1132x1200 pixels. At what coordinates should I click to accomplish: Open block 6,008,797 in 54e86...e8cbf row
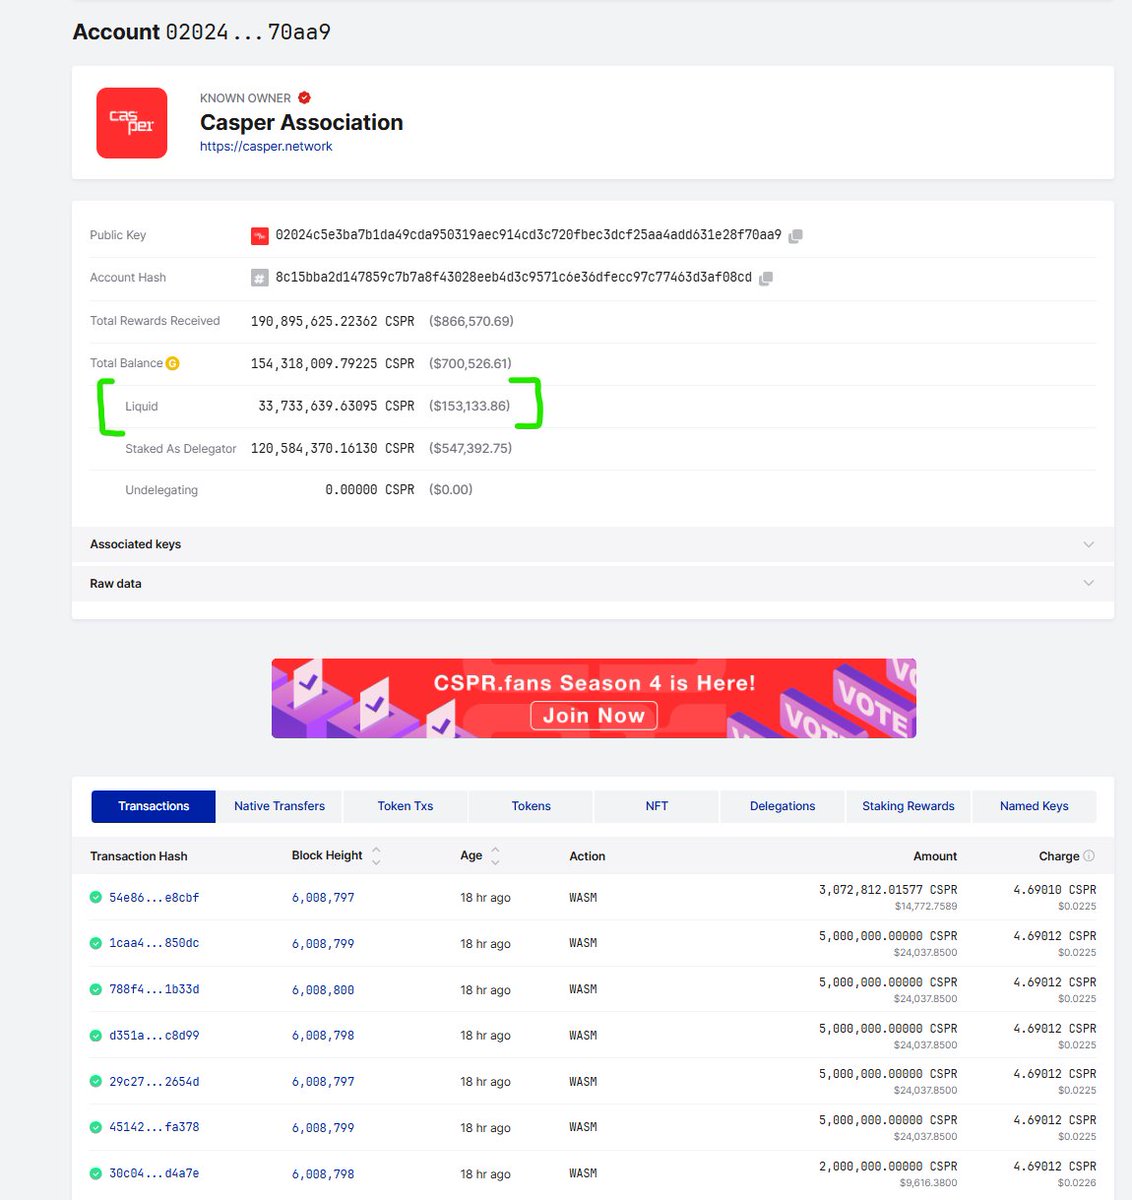pos(323,898)
